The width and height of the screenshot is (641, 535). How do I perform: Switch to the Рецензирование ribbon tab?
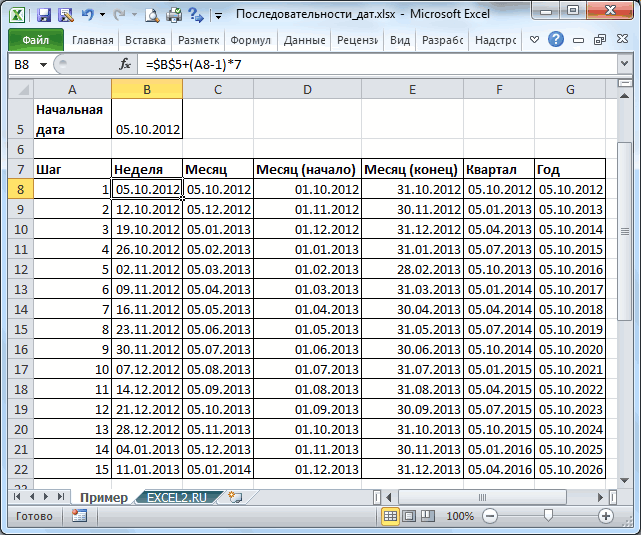[357, 40]
